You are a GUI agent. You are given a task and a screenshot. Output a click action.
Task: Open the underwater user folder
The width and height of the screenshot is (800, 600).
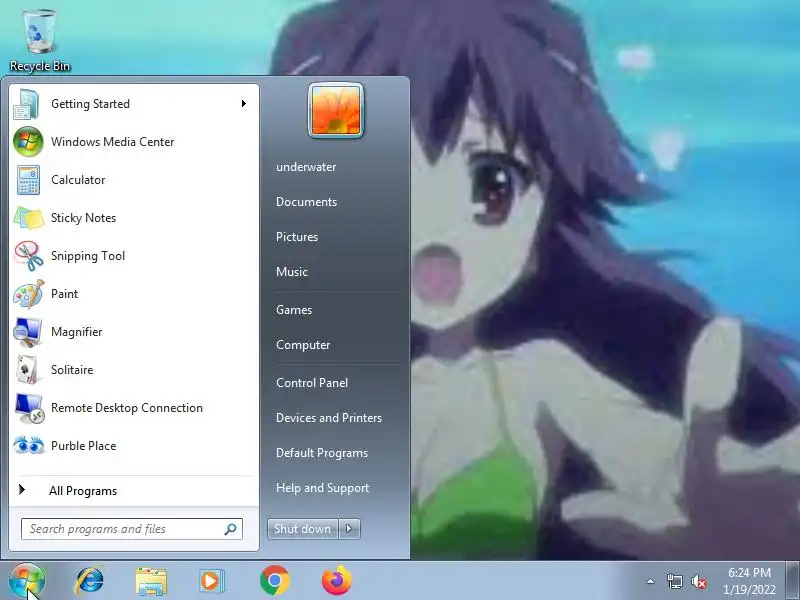306,167
